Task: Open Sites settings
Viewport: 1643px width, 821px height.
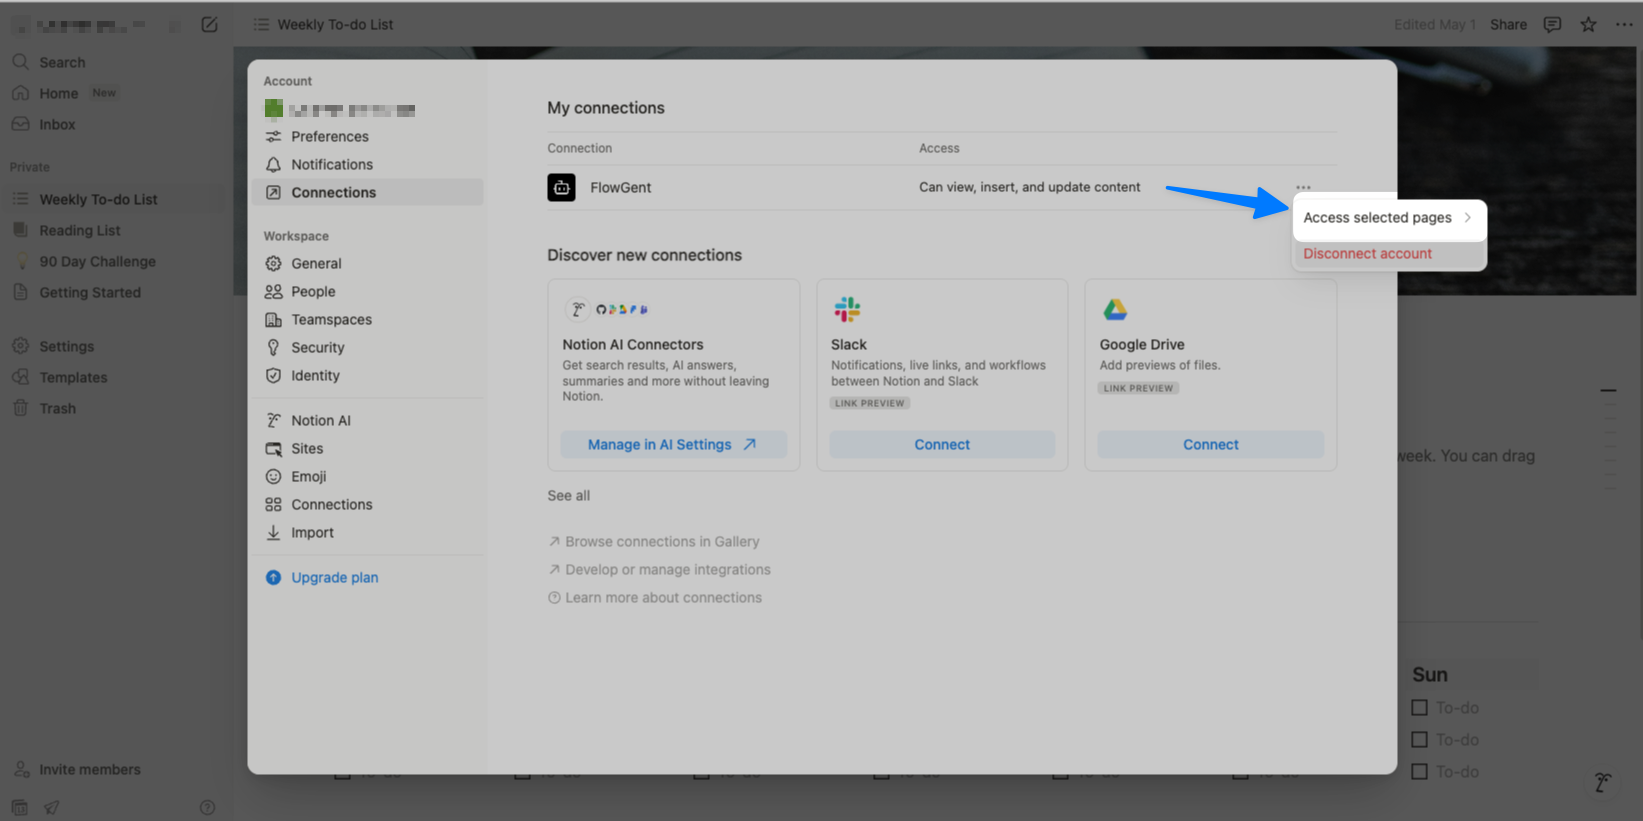Action: pyautogui.click(x=307, y=448)
